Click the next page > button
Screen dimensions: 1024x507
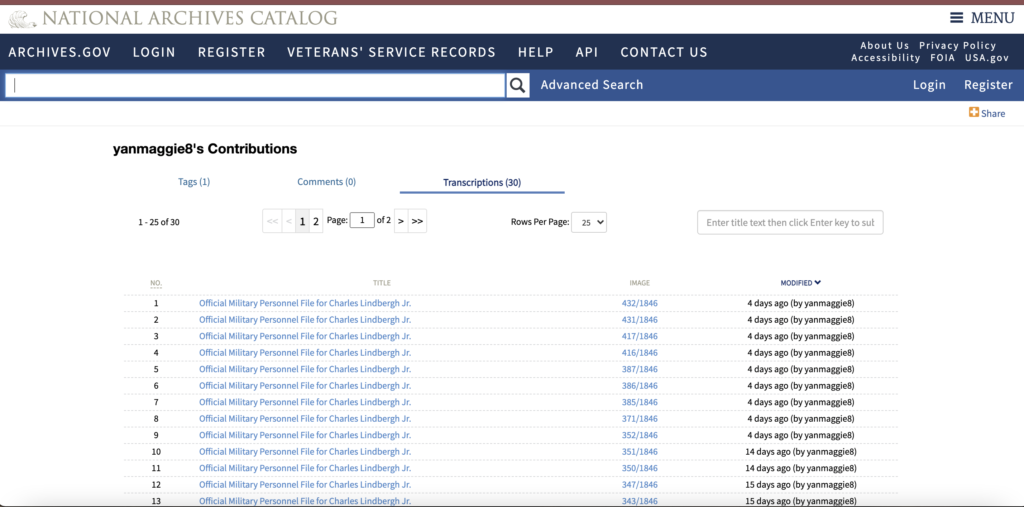pyautogui.click(x=401, y=221)
